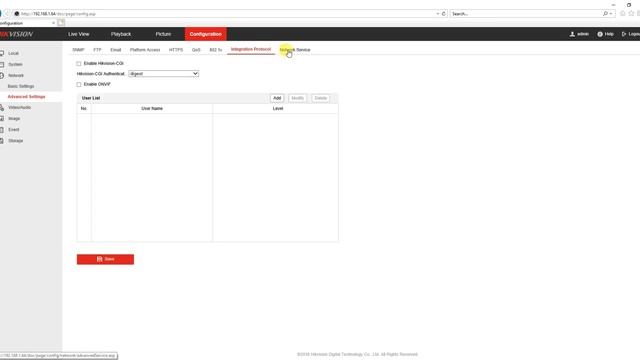The width and height of the screenshot is (640, 360).
Task: Select the Configuration tab
Action: [205, 34]
